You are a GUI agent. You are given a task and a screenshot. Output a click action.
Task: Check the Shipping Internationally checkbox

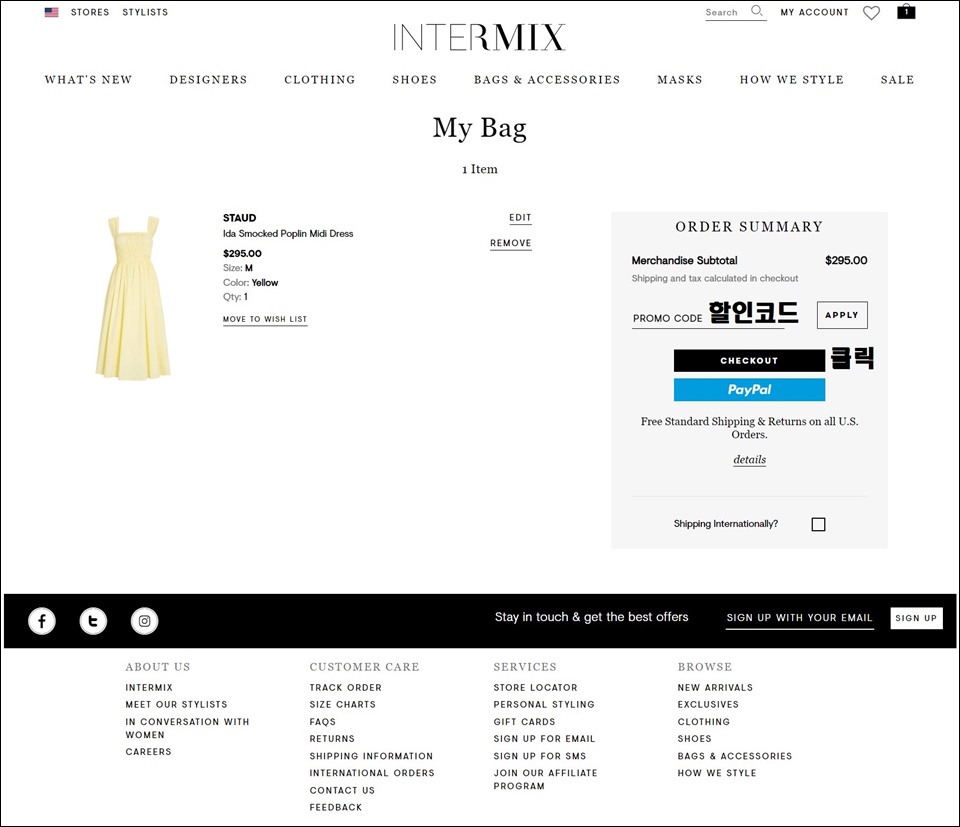[818, 525]
